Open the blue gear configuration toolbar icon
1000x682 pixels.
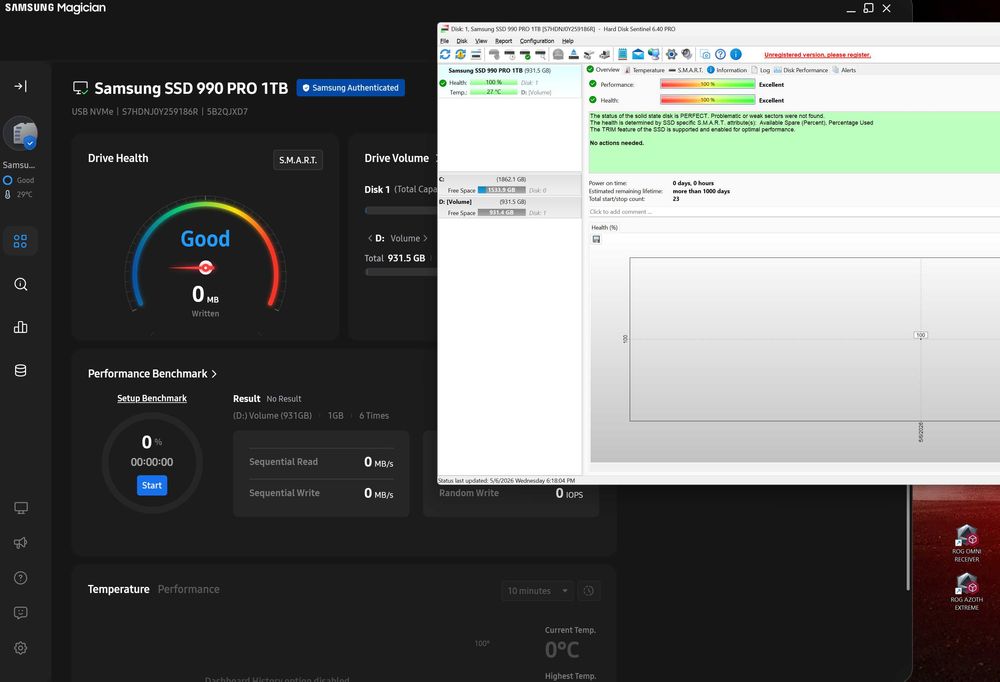coord(671,54)
